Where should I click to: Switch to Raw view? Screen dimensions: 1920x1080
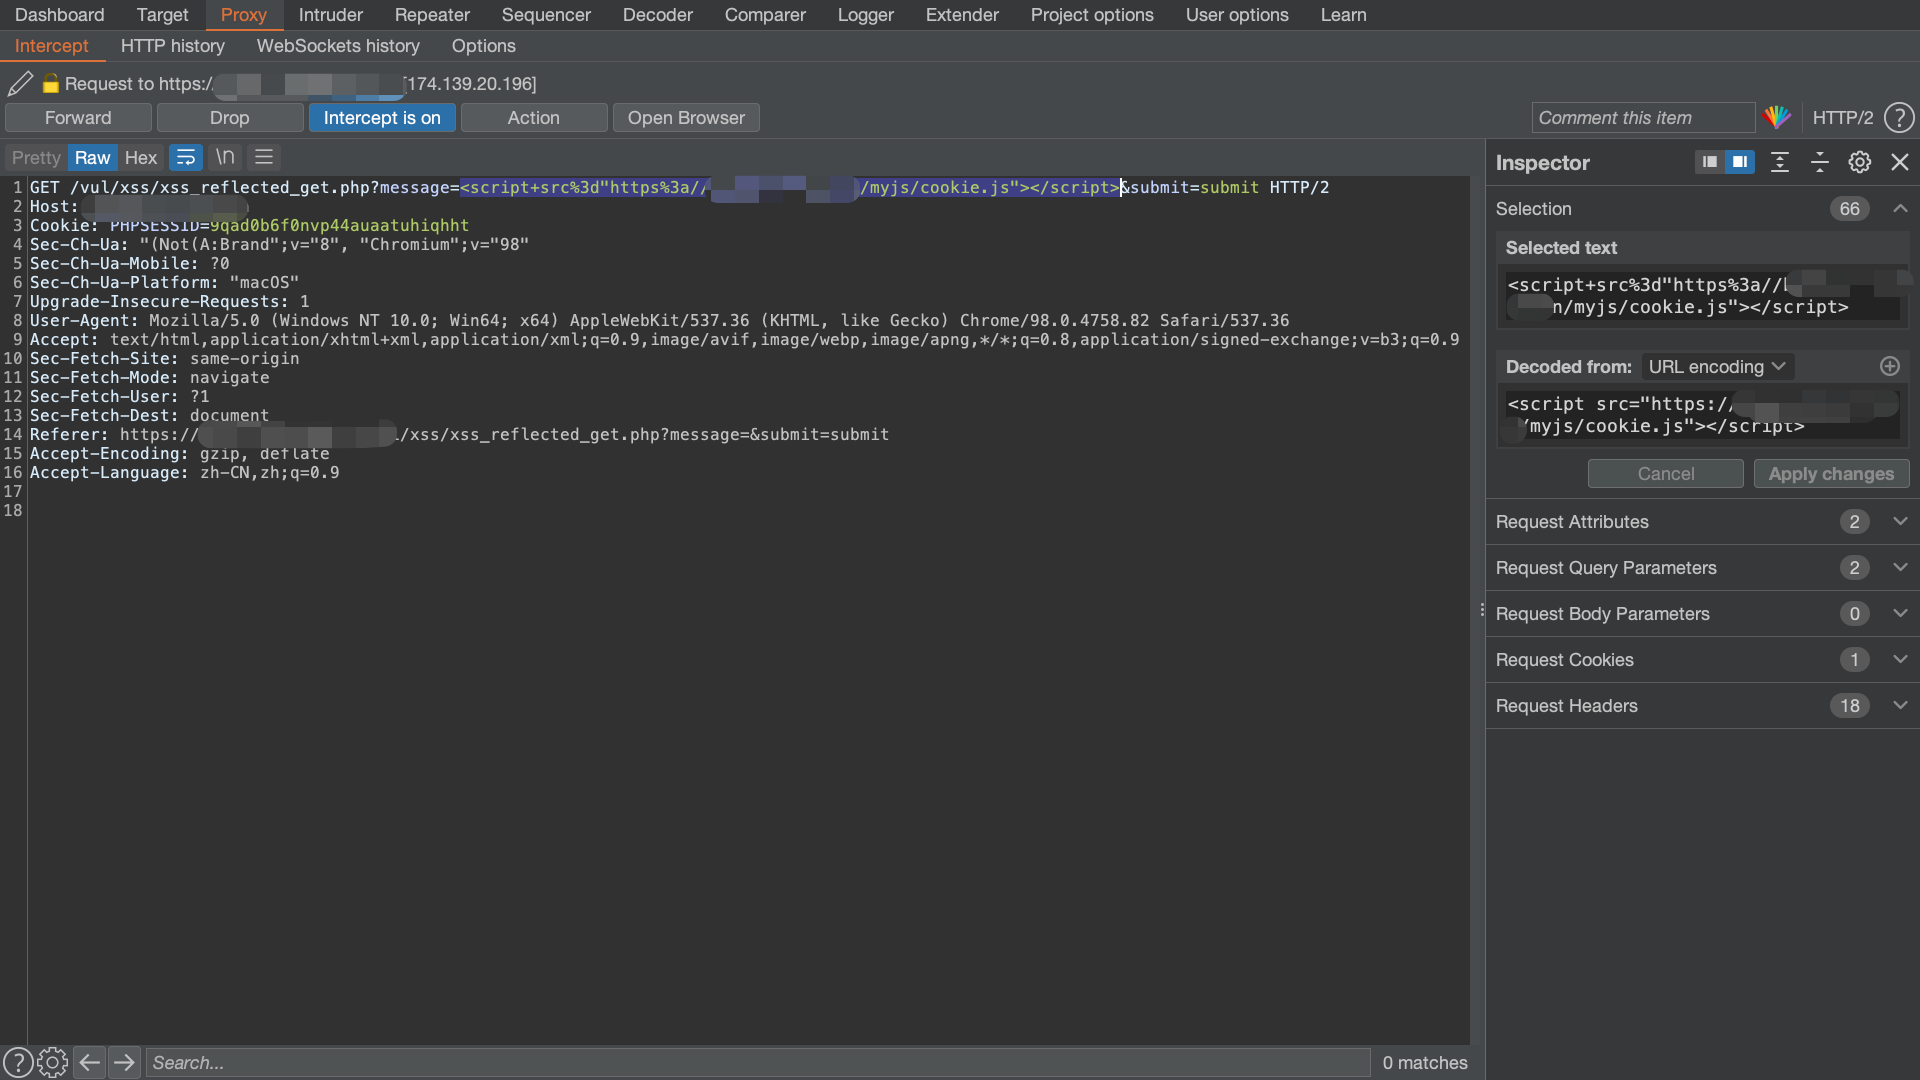coord(92,158)
